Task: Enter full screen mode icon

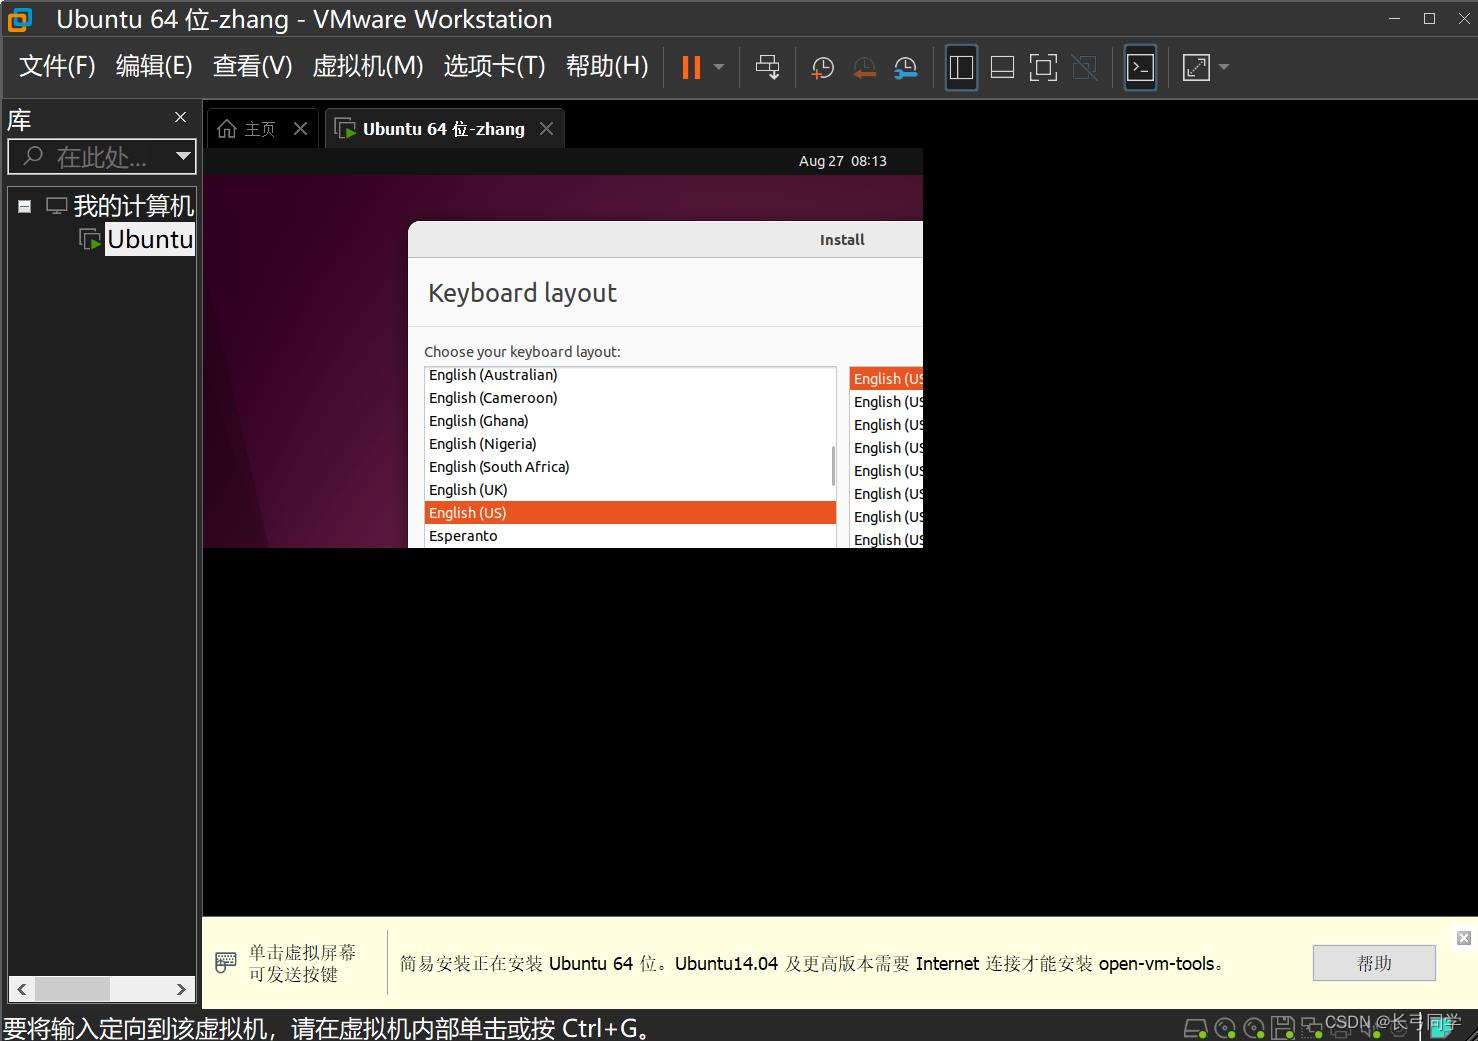Action: coord(1043,67)
